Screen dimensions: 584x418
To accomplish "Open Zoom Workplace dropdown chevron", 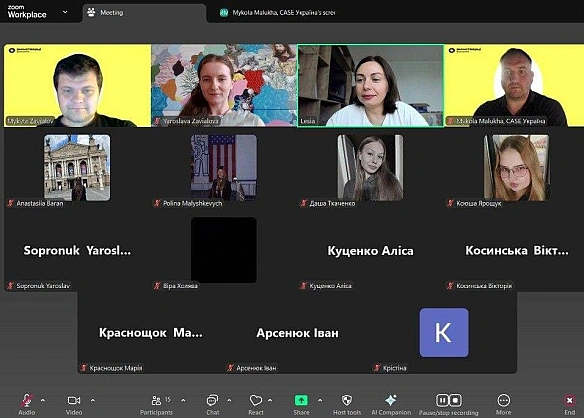I will coord(65,12).
